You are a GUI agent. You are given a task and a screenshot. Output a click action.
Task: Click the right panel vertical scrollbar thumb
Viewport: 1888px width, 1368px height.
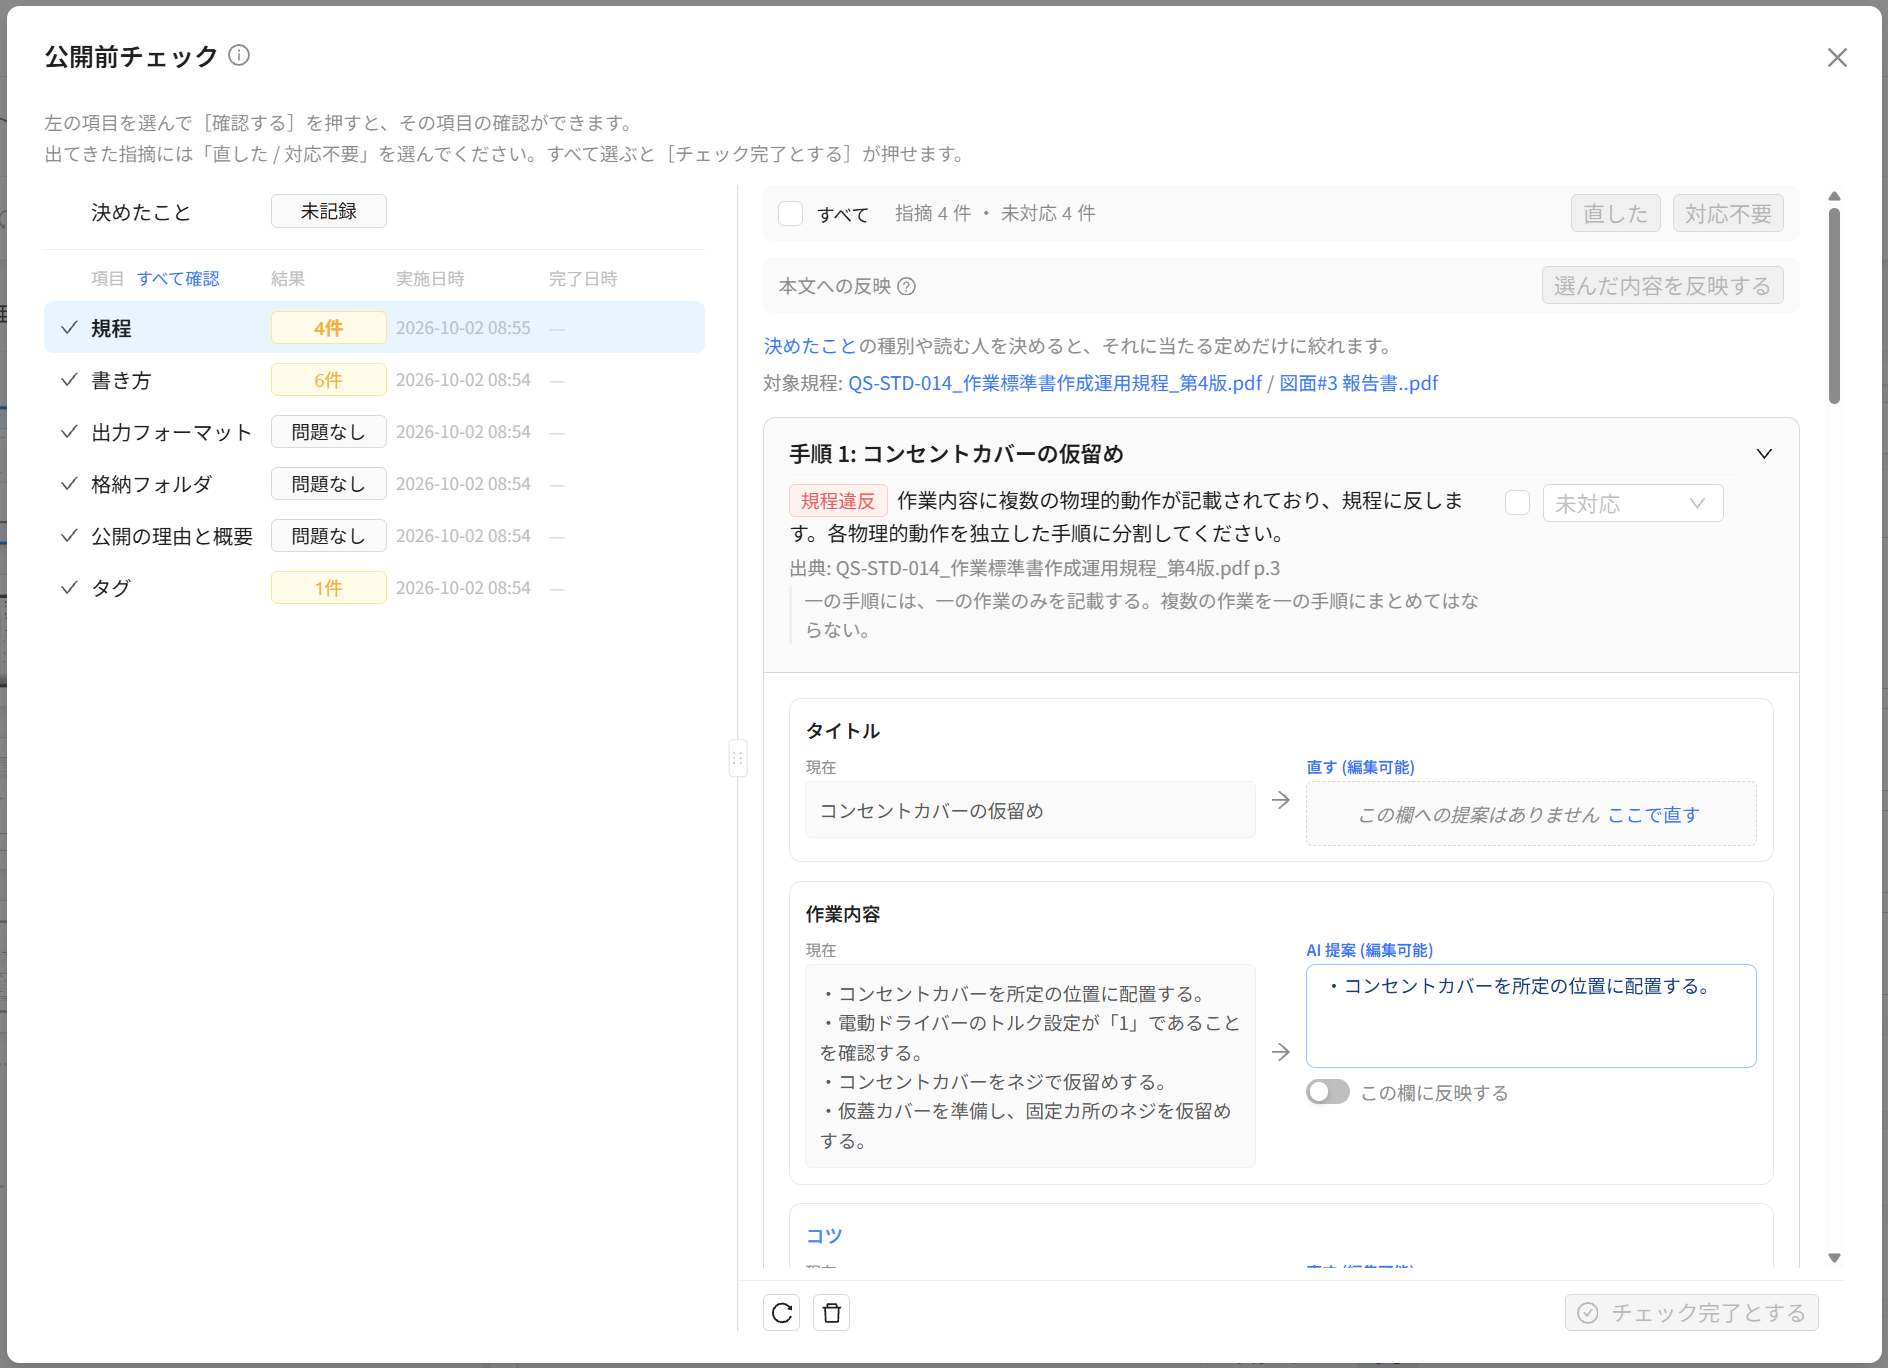coord(1834,305)
